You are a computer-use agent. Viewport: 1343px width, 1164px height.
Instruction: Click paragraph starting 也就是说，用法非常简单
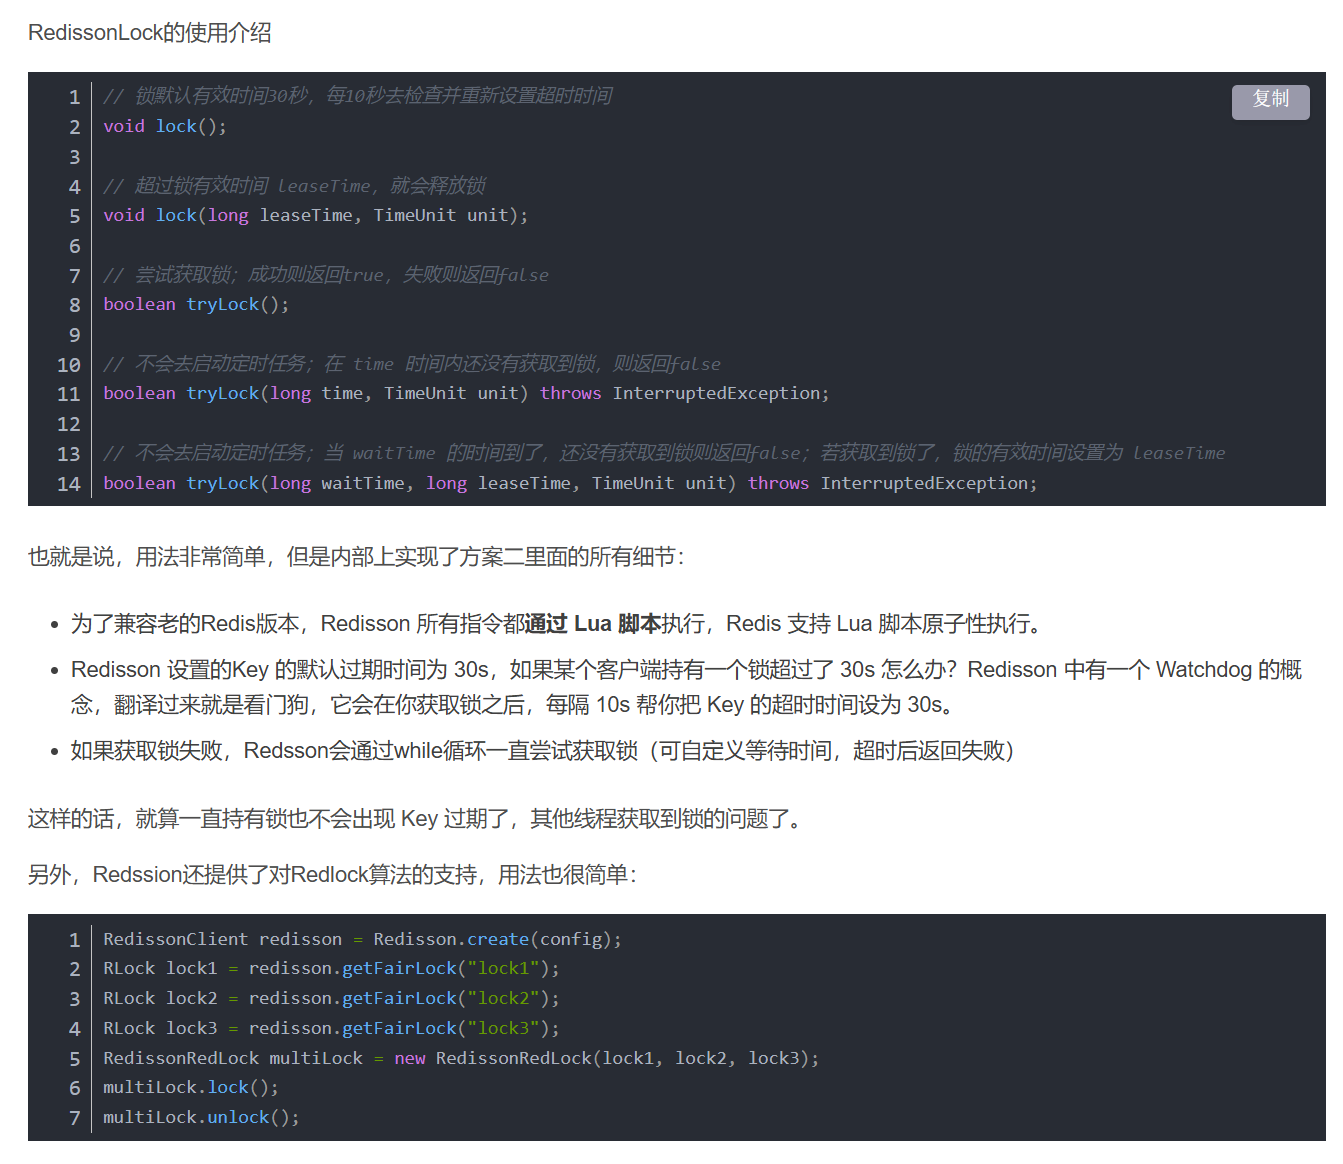tap(357, 557)
